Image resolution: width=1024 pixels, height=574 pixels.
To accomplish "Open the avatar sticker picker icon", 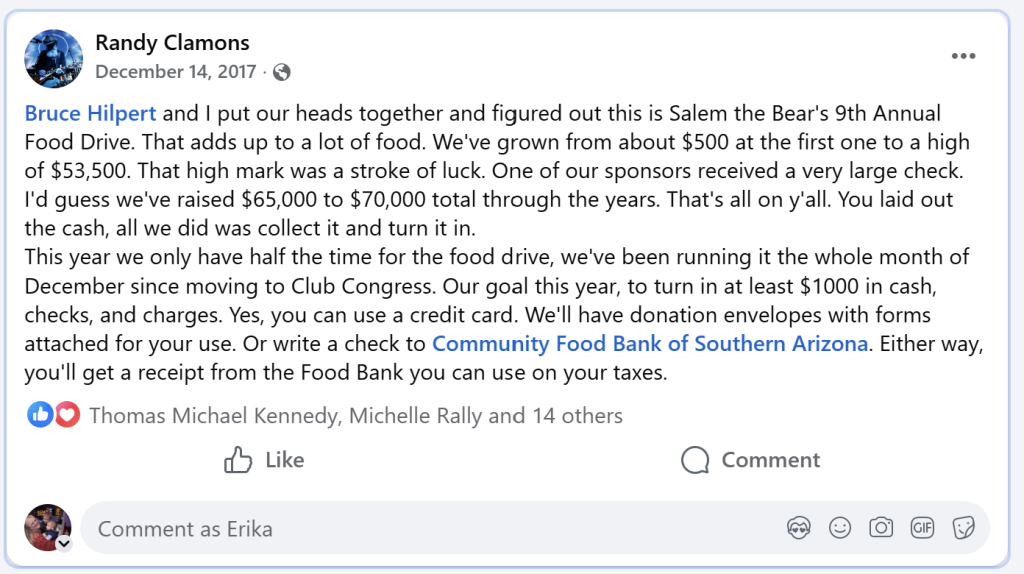I will pos(799,528).
